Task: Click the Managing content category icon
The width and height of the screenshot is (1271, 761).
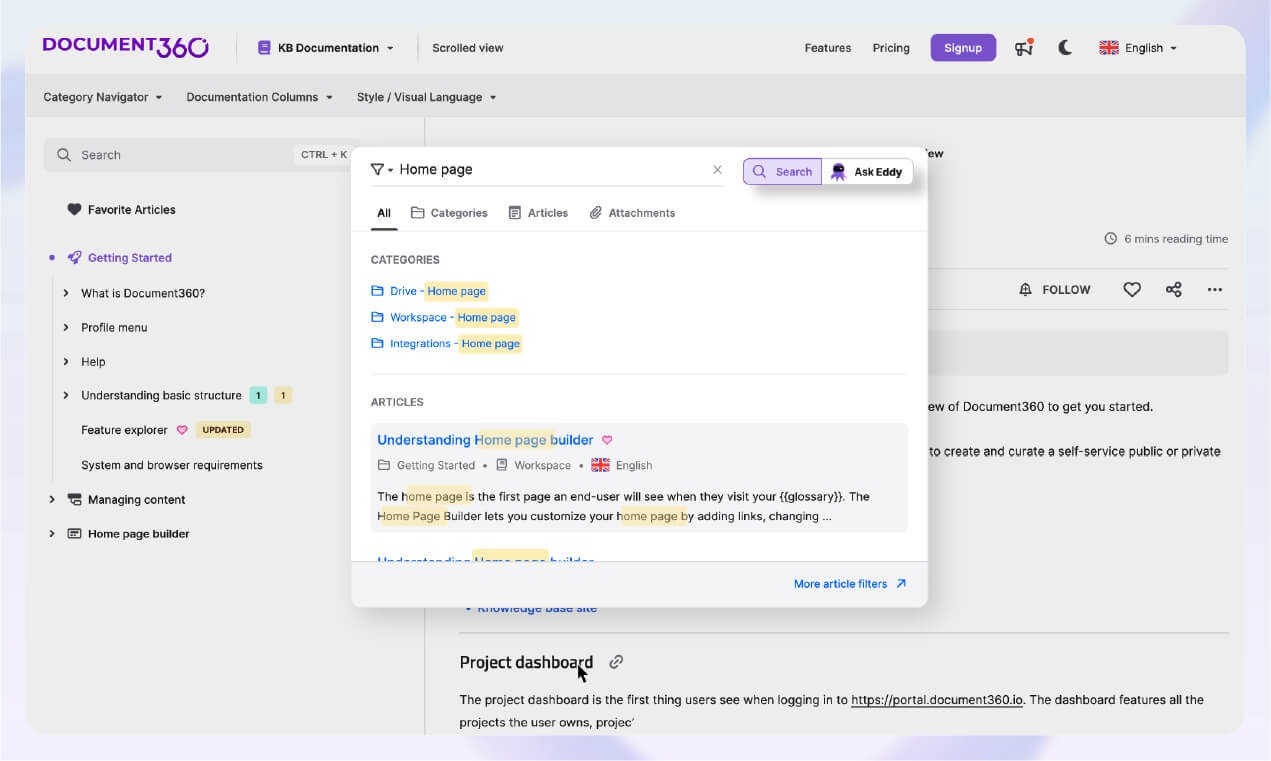Action: tap(74, 499)
